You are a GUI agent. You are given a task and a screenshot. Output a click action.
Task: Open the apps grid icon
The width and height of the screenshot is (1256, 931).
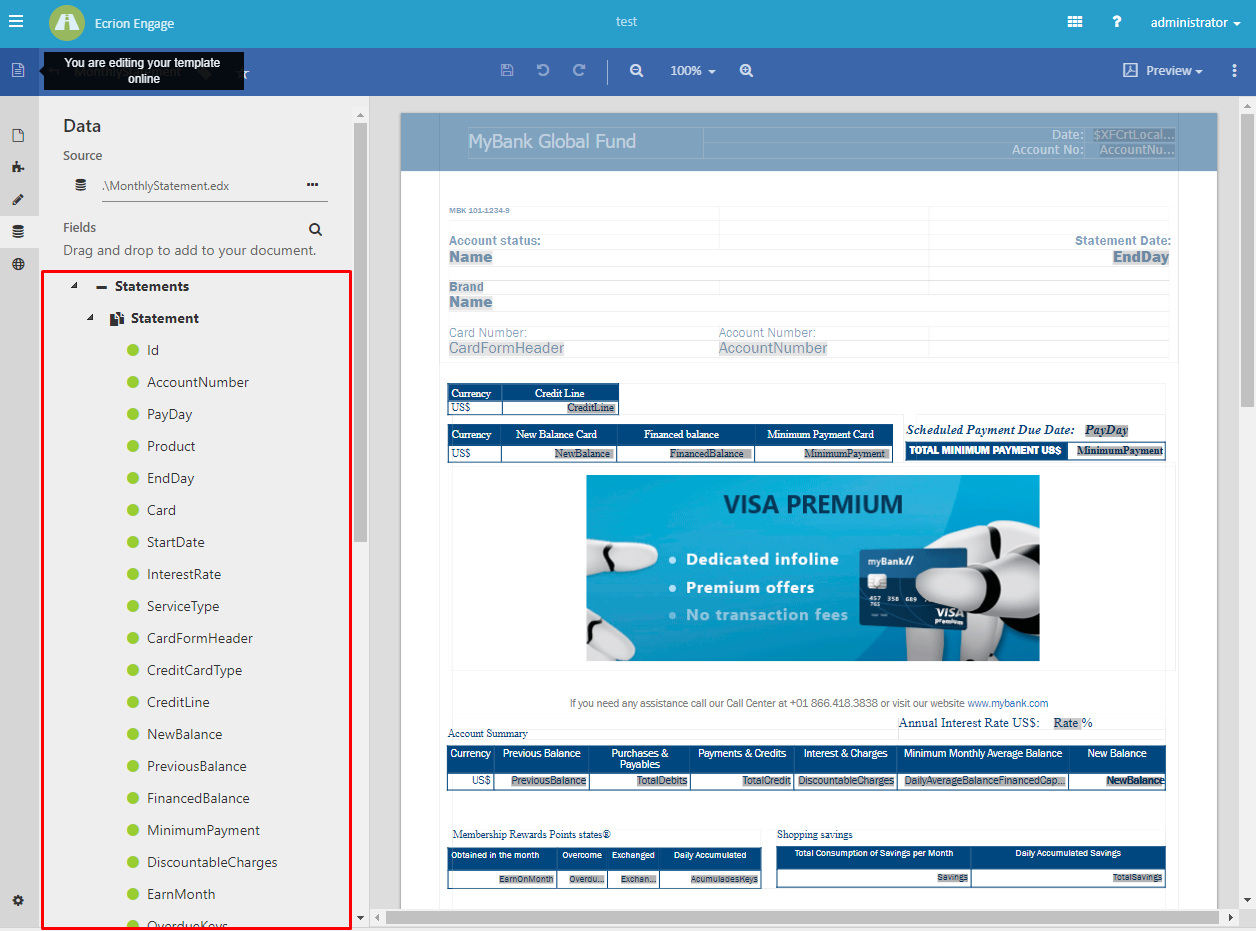pyautogui.click(x=1075, y=22)
